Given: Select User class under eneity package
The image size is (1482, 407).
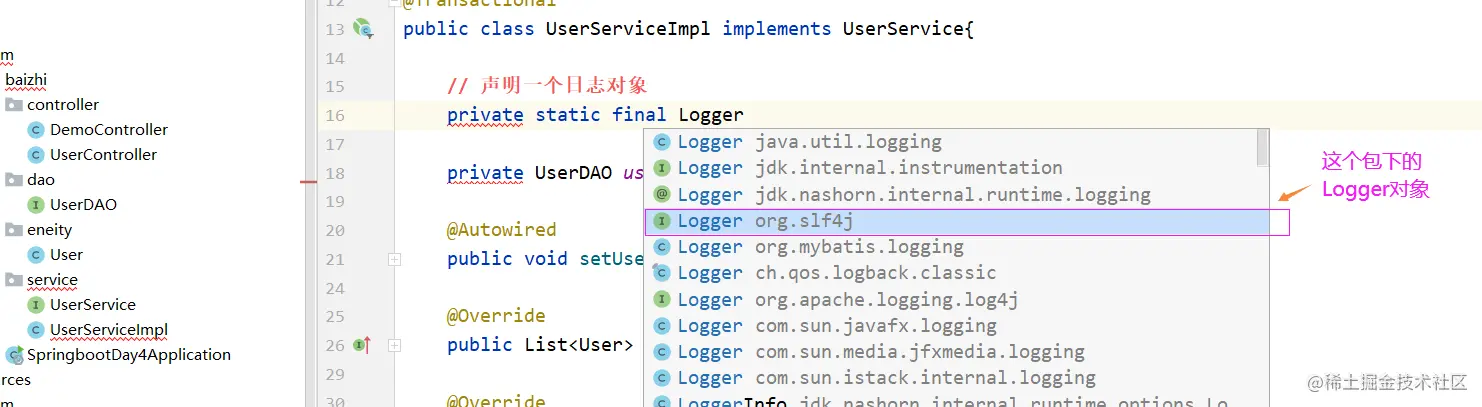Looking at the screenshot, I should point(67,255).
